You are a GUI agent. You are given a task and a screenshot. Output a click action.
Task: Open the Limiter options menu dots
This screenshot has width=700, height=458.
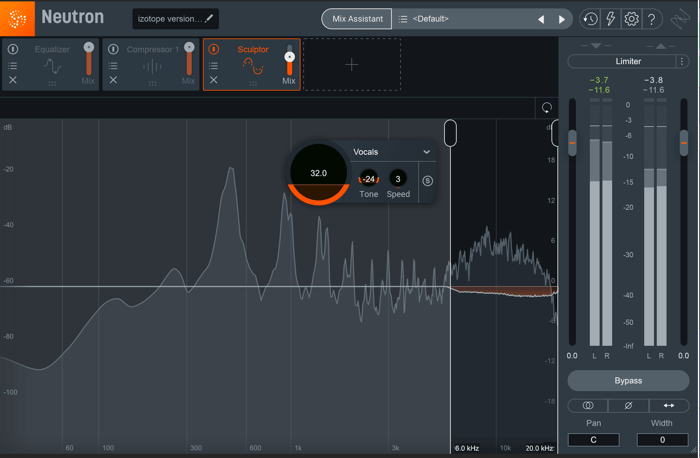(x=682, y=61)
